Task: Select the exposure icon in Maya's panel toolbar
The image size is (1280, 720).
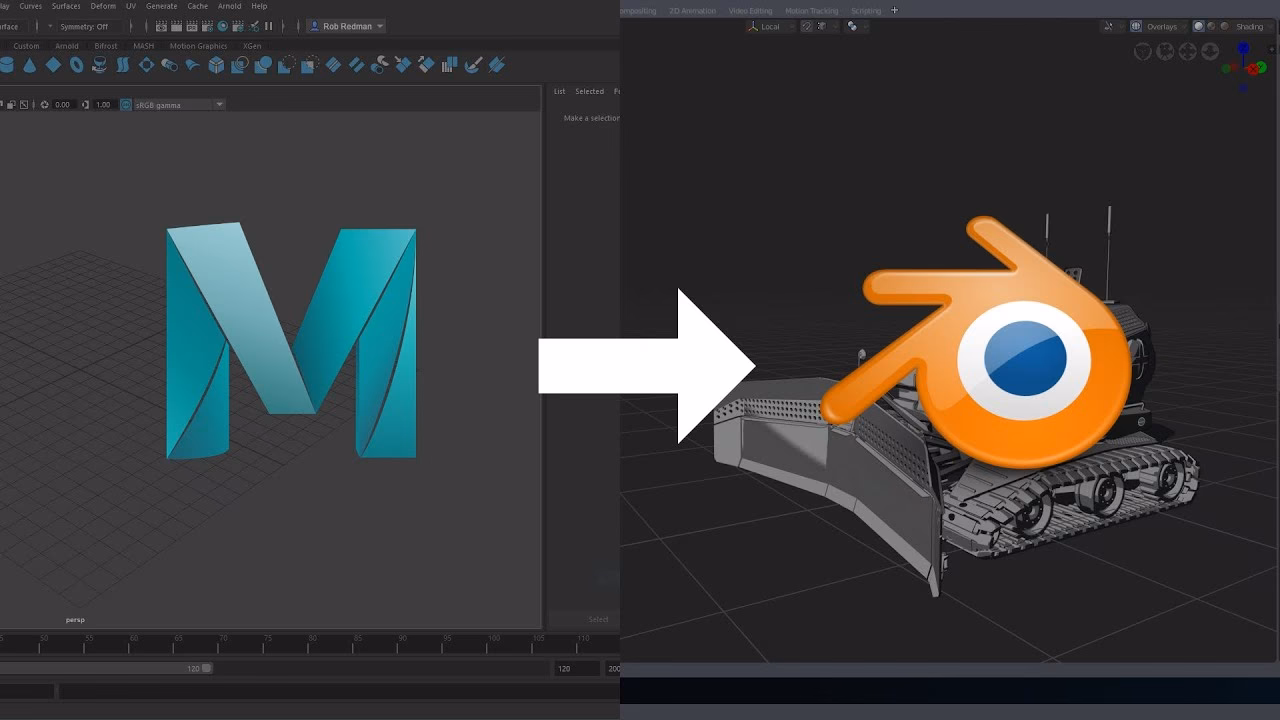Action: [45, 104]
